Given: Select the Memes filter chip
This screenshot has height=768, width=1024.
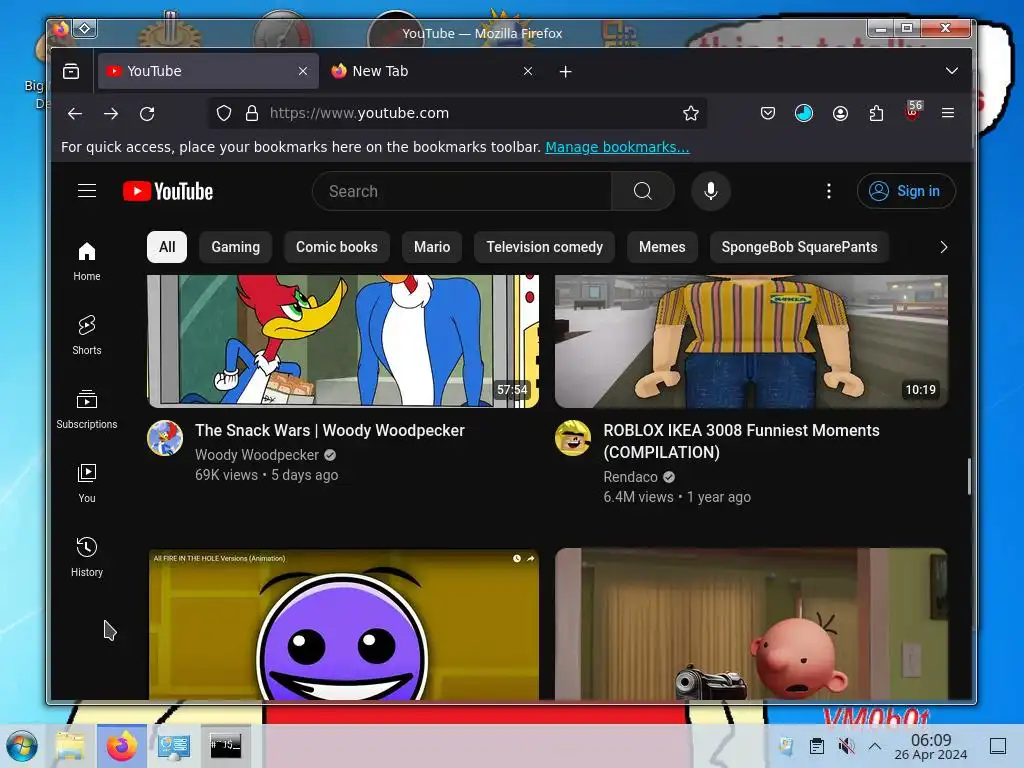Looking at the screenshot, I should [662, 247].
